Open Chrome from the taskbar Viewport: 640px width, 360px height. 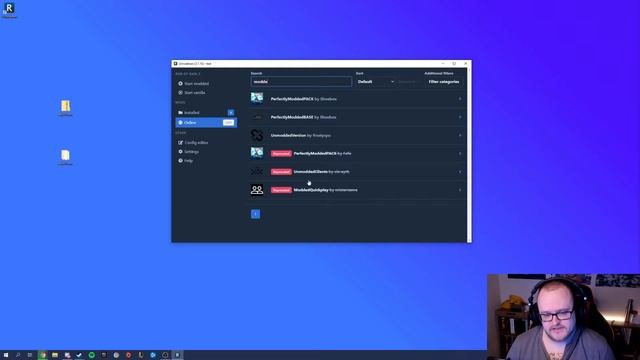42,355
